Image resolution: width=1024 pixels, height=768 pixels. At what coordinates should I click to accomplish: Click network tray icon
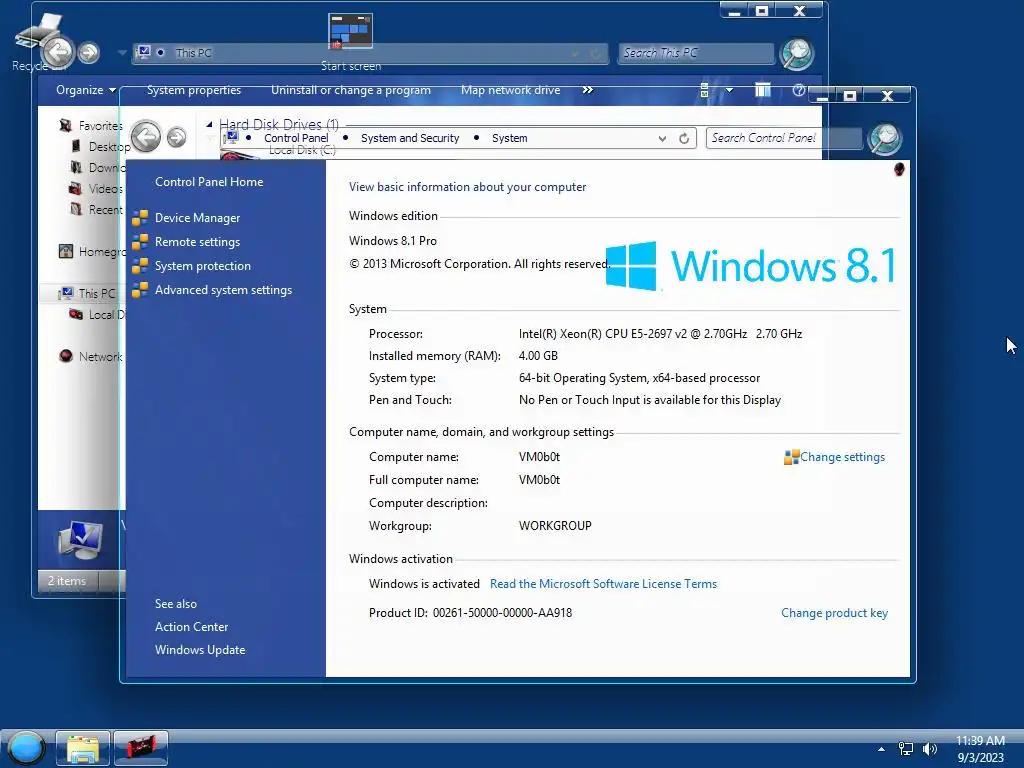[x=906, y=749]
